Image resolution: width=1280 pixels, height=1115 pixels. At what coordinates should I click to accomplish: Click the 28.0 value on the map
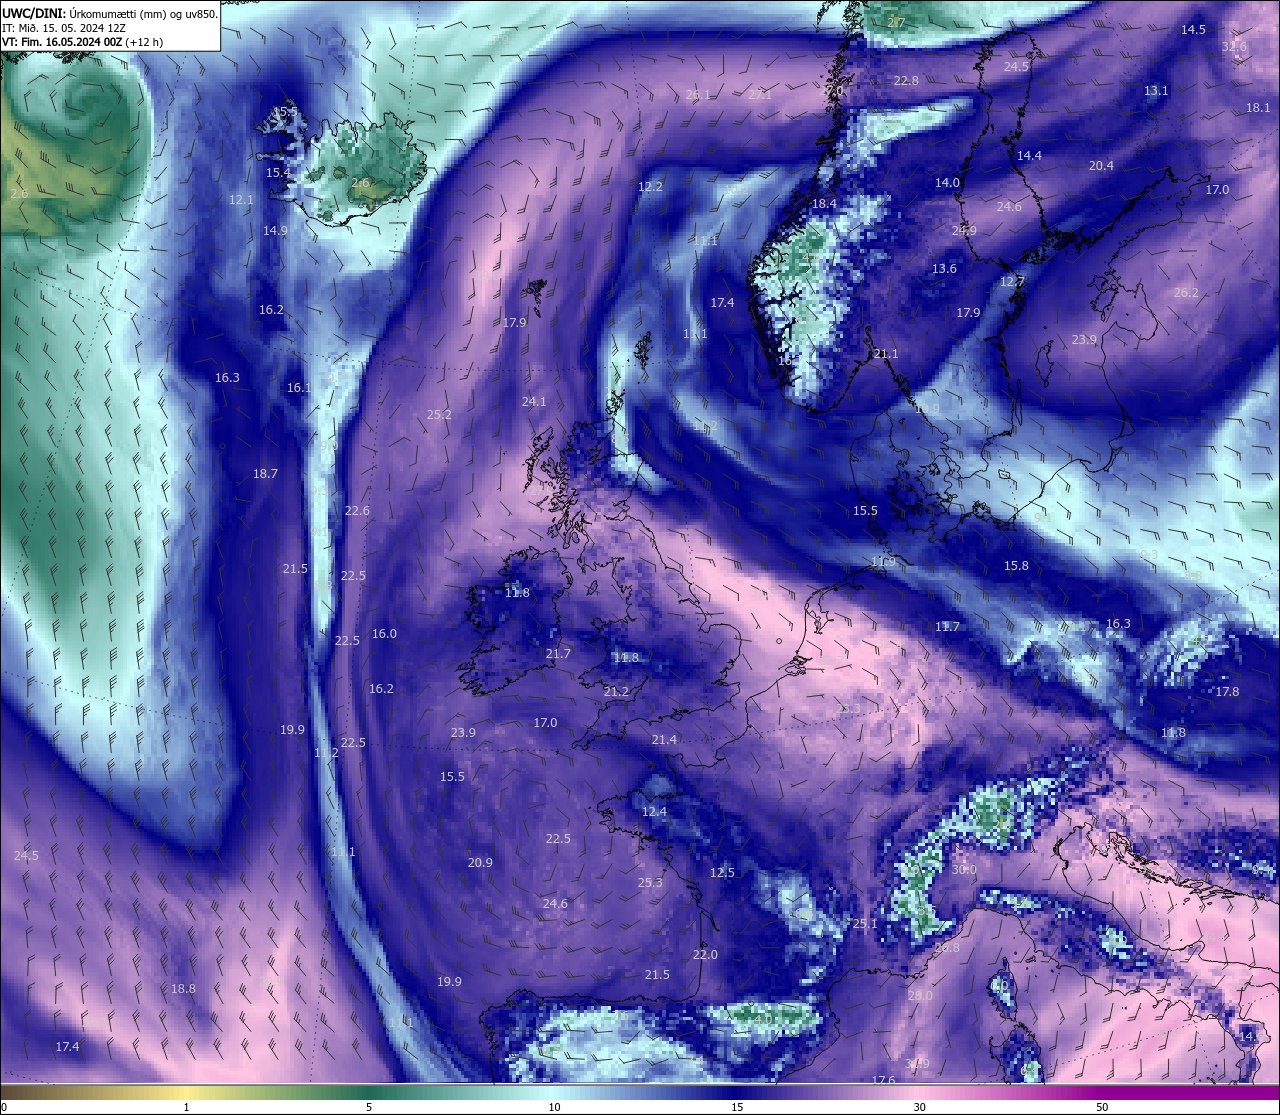click(x=920, y=996)
